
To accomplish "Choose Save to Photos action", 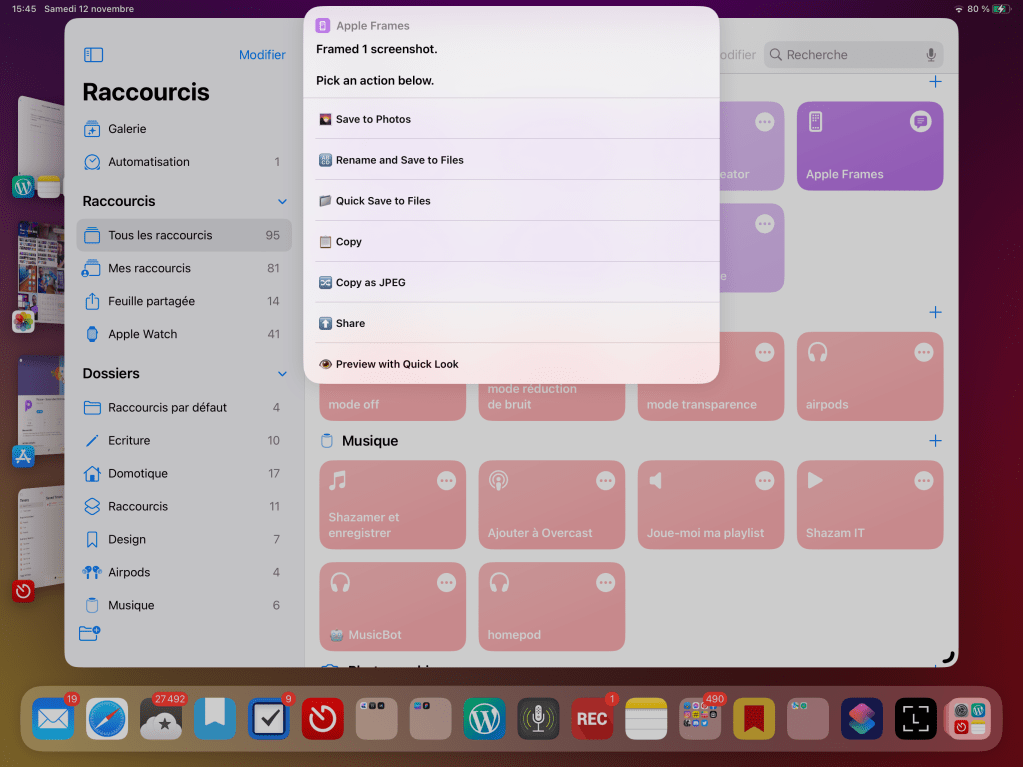I will pyautogui.click(x=373, y=119).
